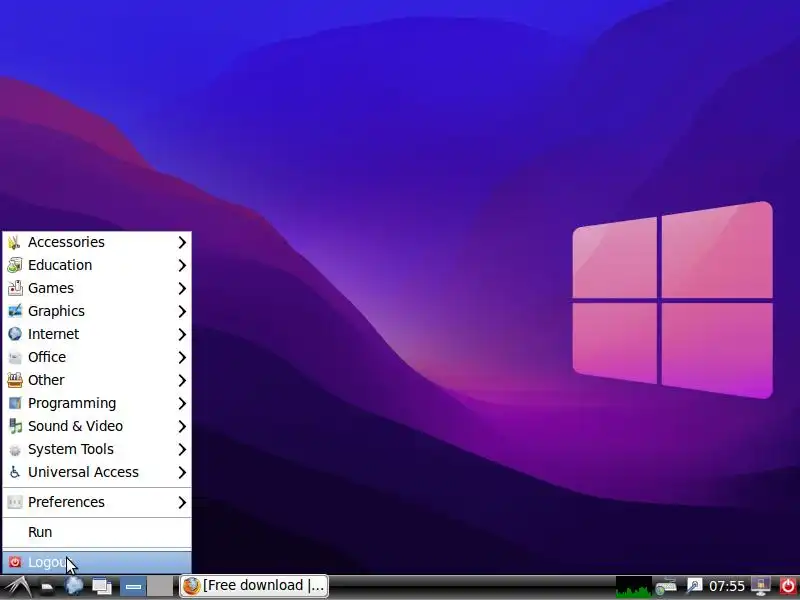Expand the Education submenu arrow

click(x=182, y=265)
